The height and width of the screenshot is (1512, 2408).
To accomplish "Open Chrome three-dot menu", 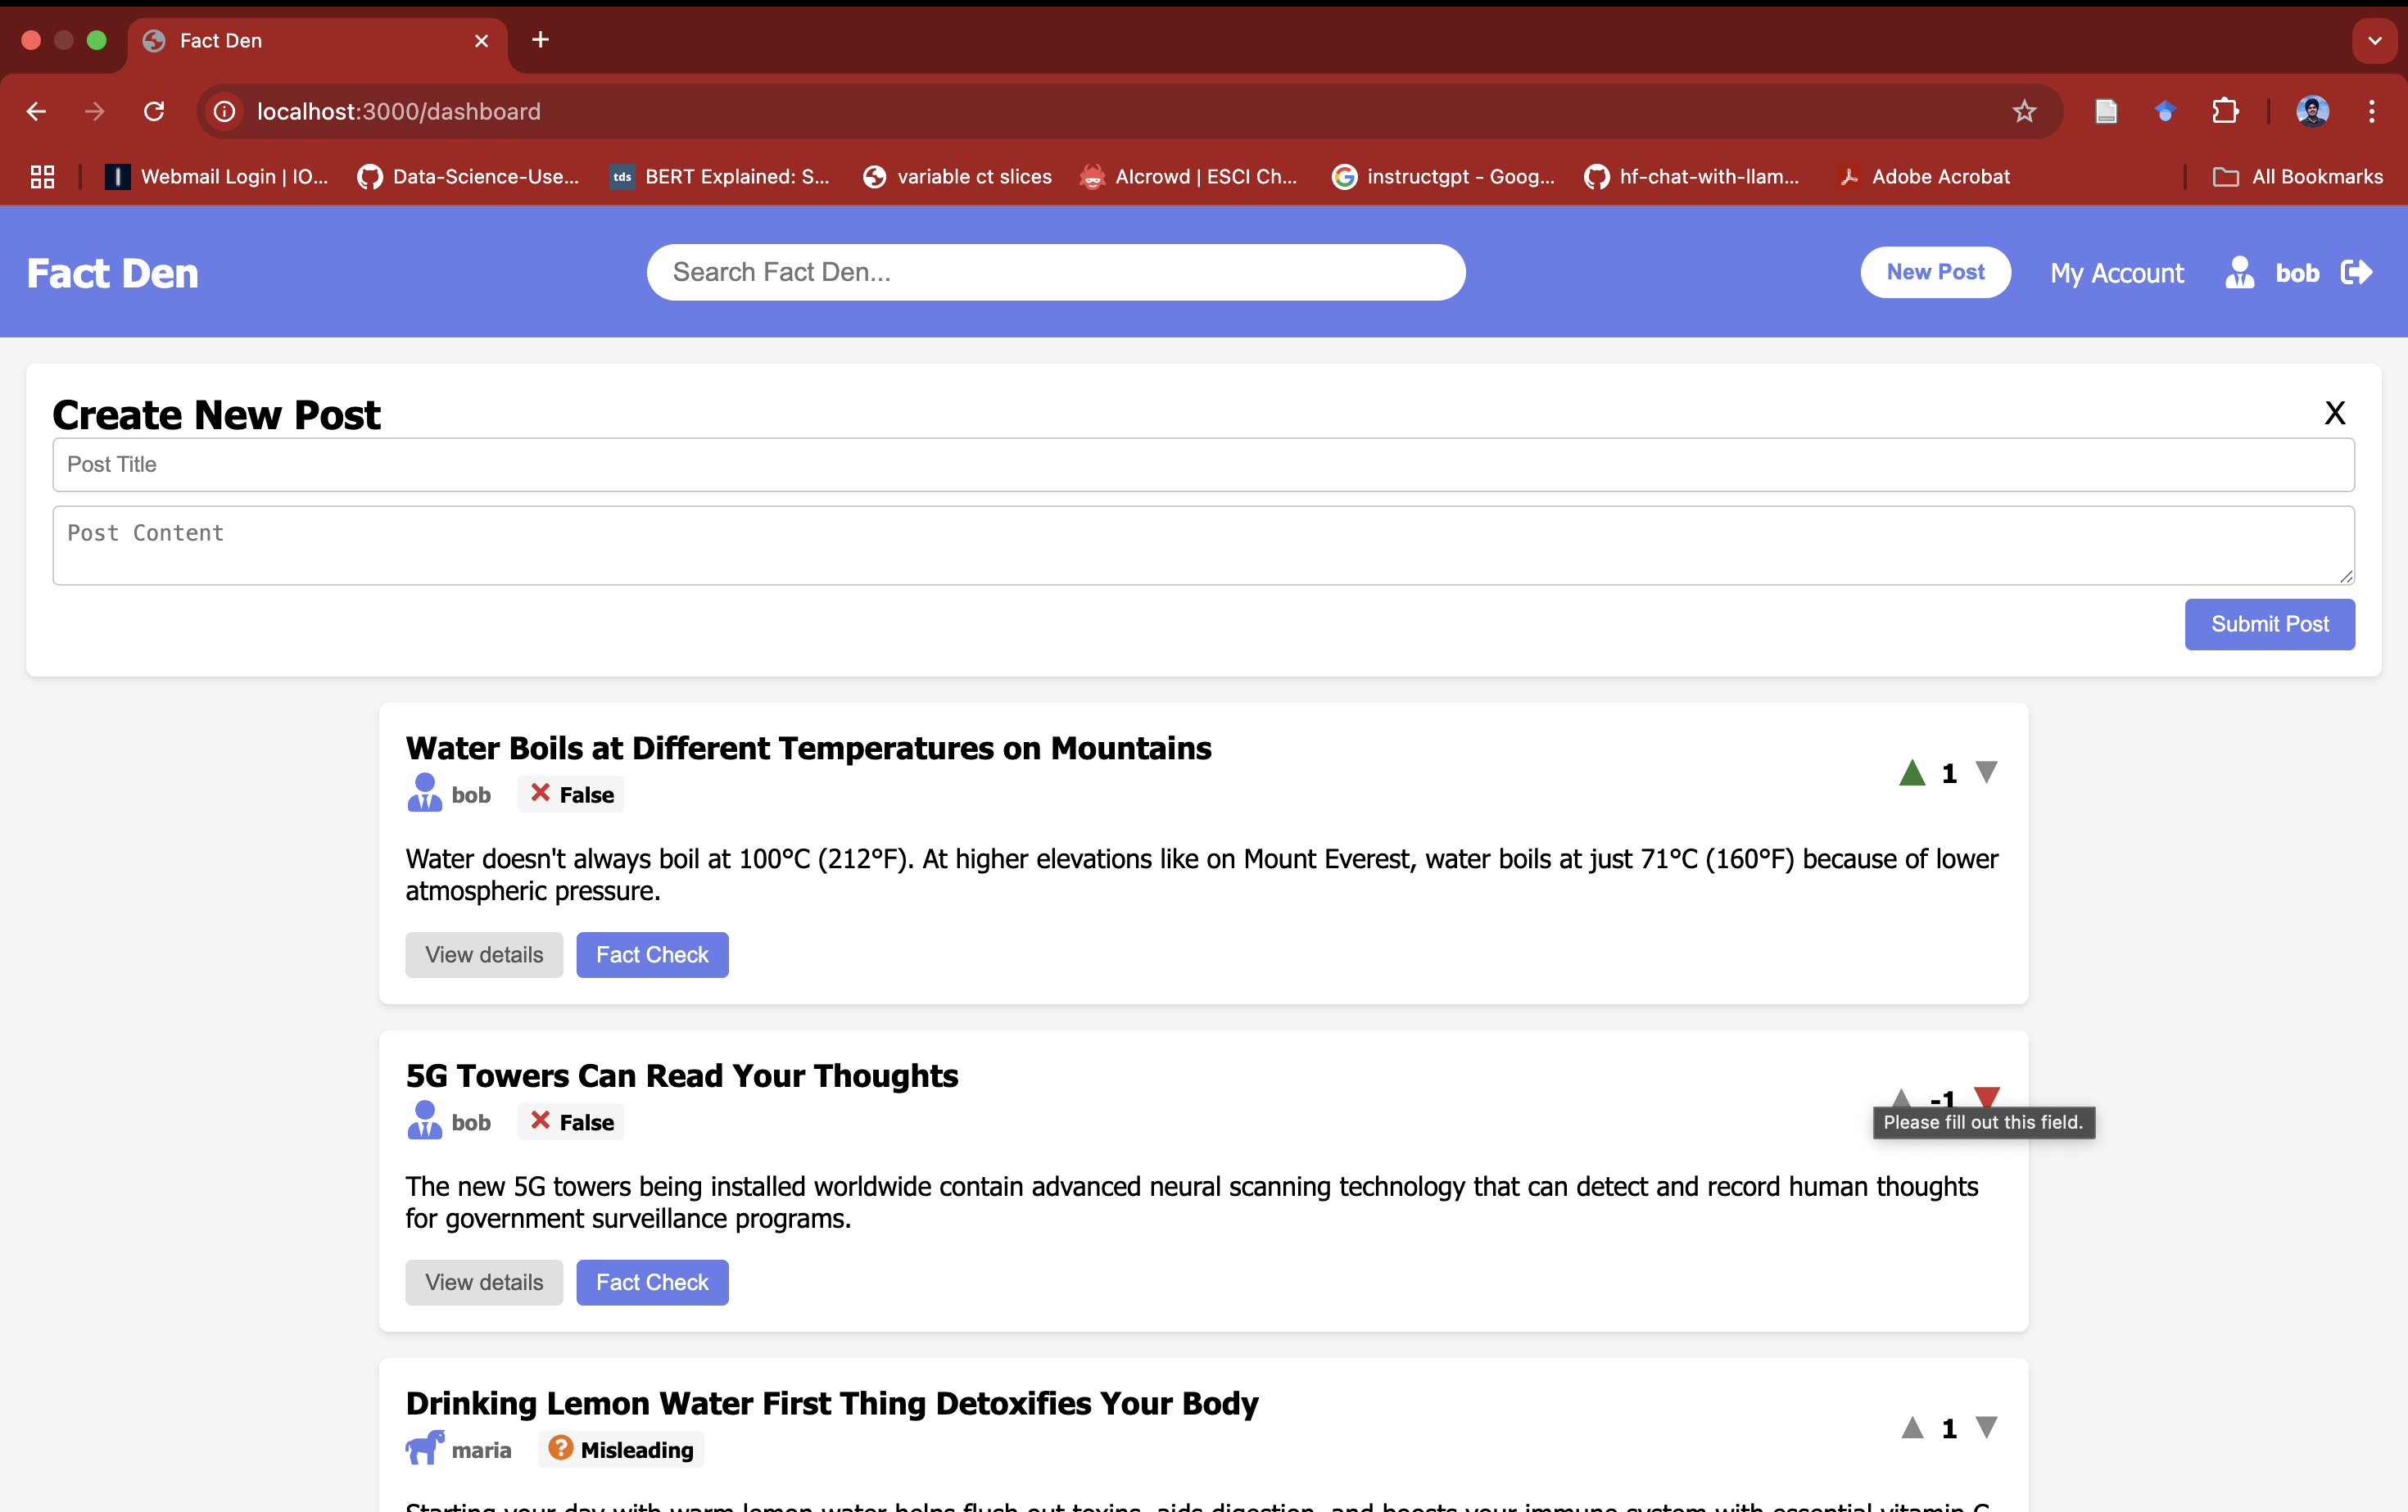I will [2371, 111].
